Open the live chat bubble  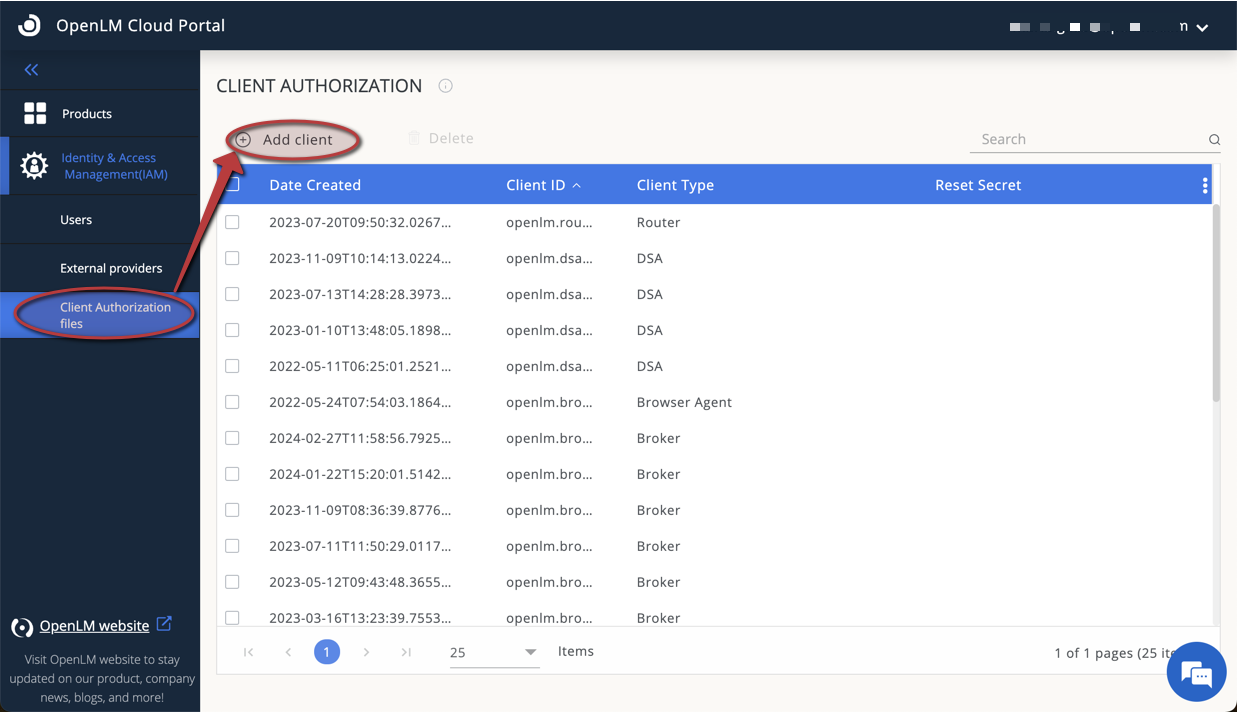pos(1196,671)
